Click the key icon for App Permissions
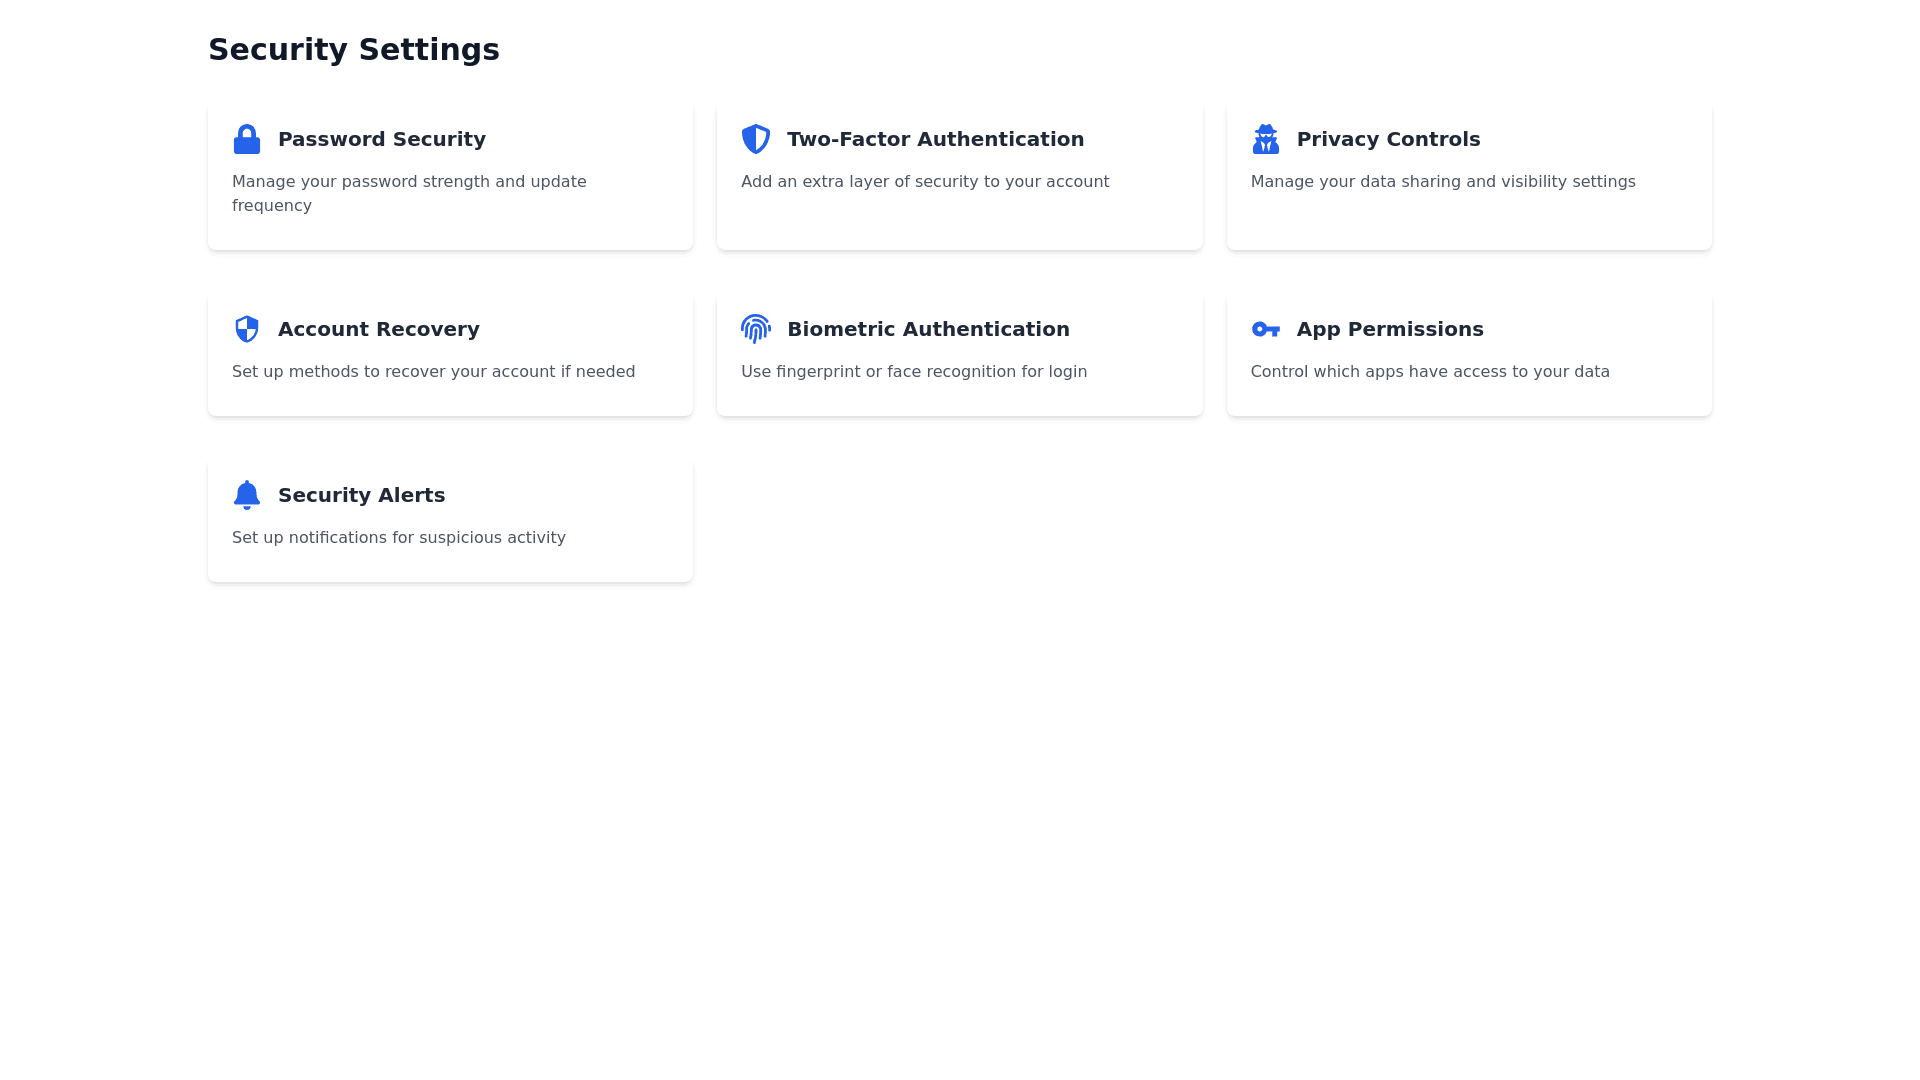 pyautogui.click(x=1265, y=329)
